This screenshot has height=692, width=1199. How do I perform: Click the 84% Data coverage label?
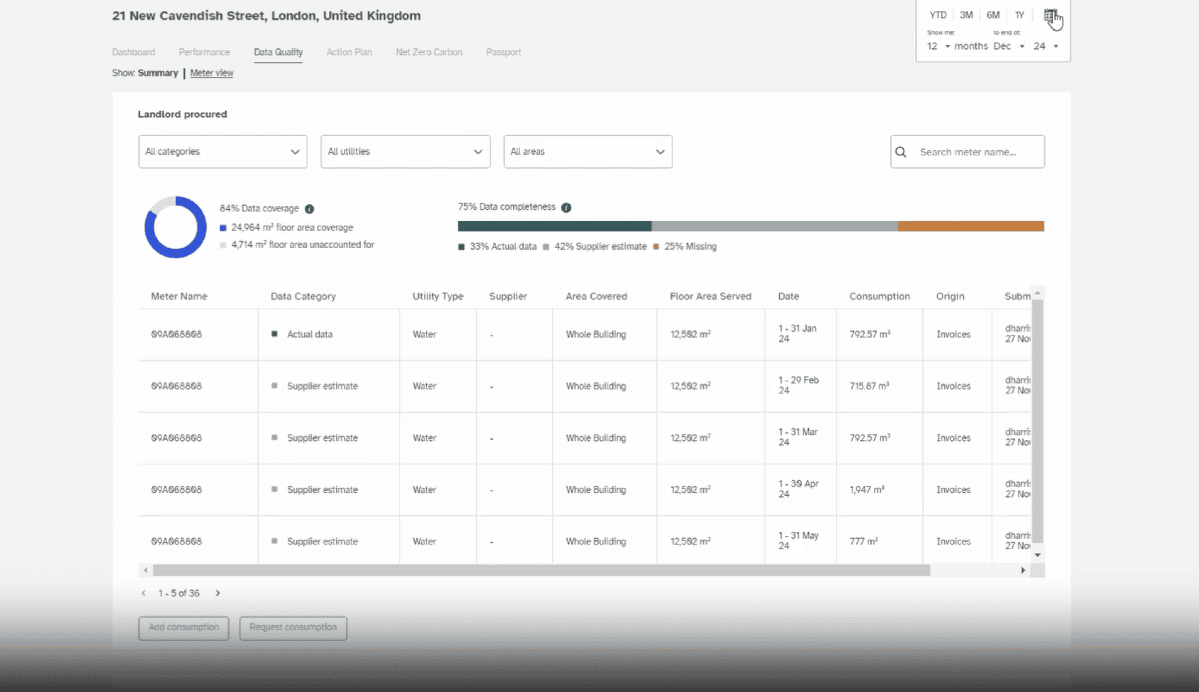259,209
